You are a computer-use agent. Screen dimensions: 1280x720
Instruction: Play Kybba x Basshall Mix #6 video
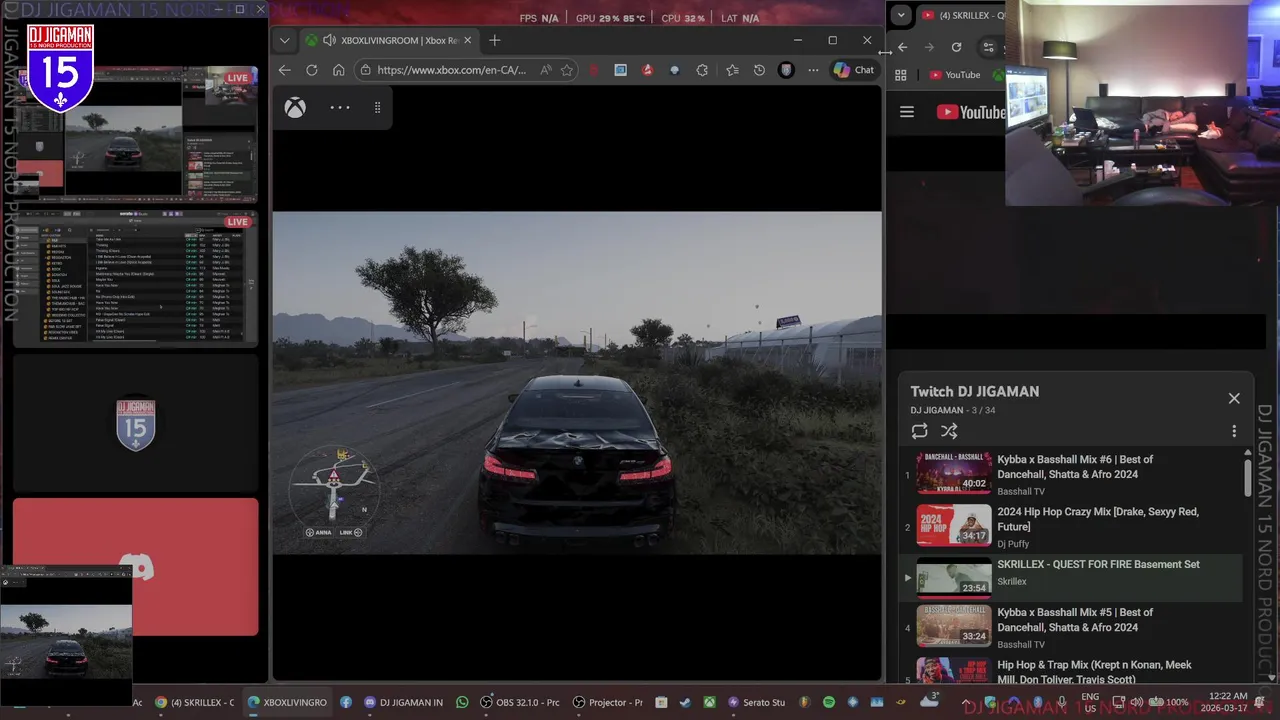(x=1071, y=474)
